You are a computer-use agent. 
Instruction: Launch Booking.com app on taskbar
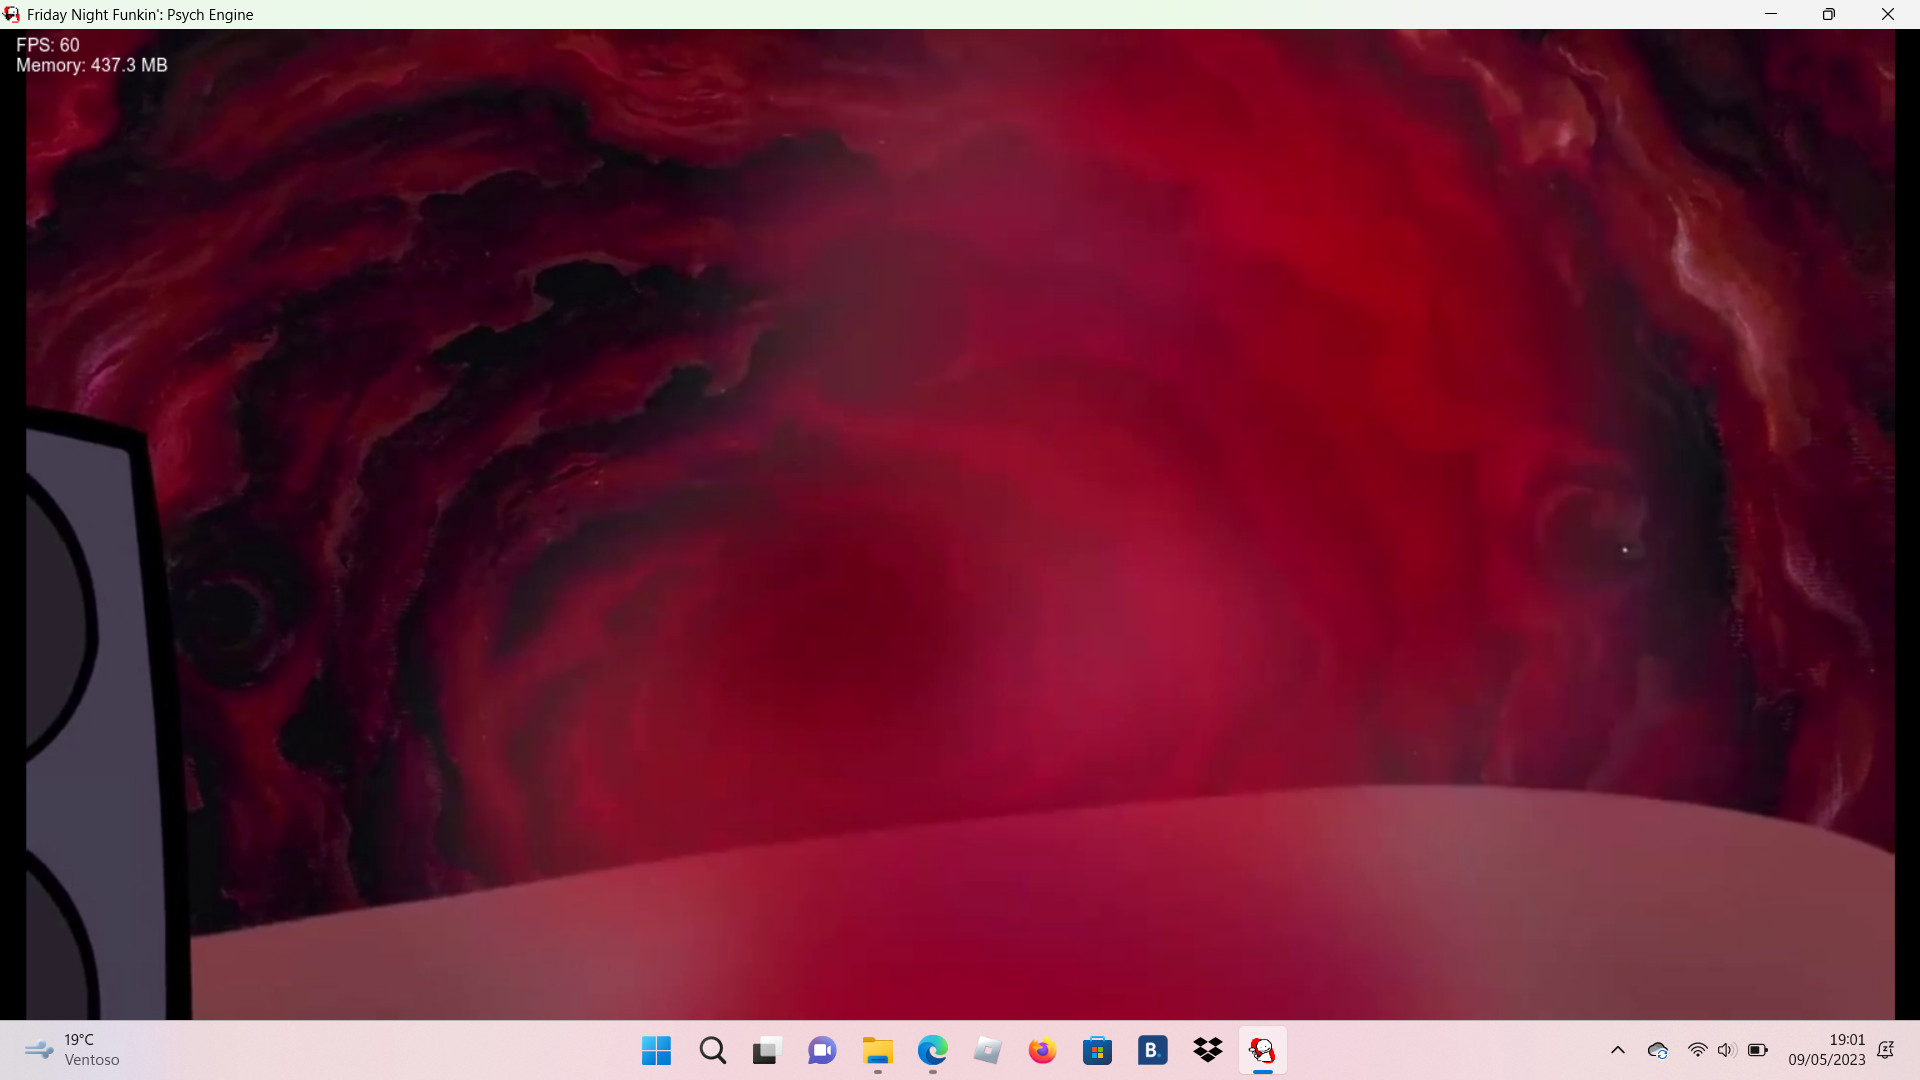(1152, 1050)
